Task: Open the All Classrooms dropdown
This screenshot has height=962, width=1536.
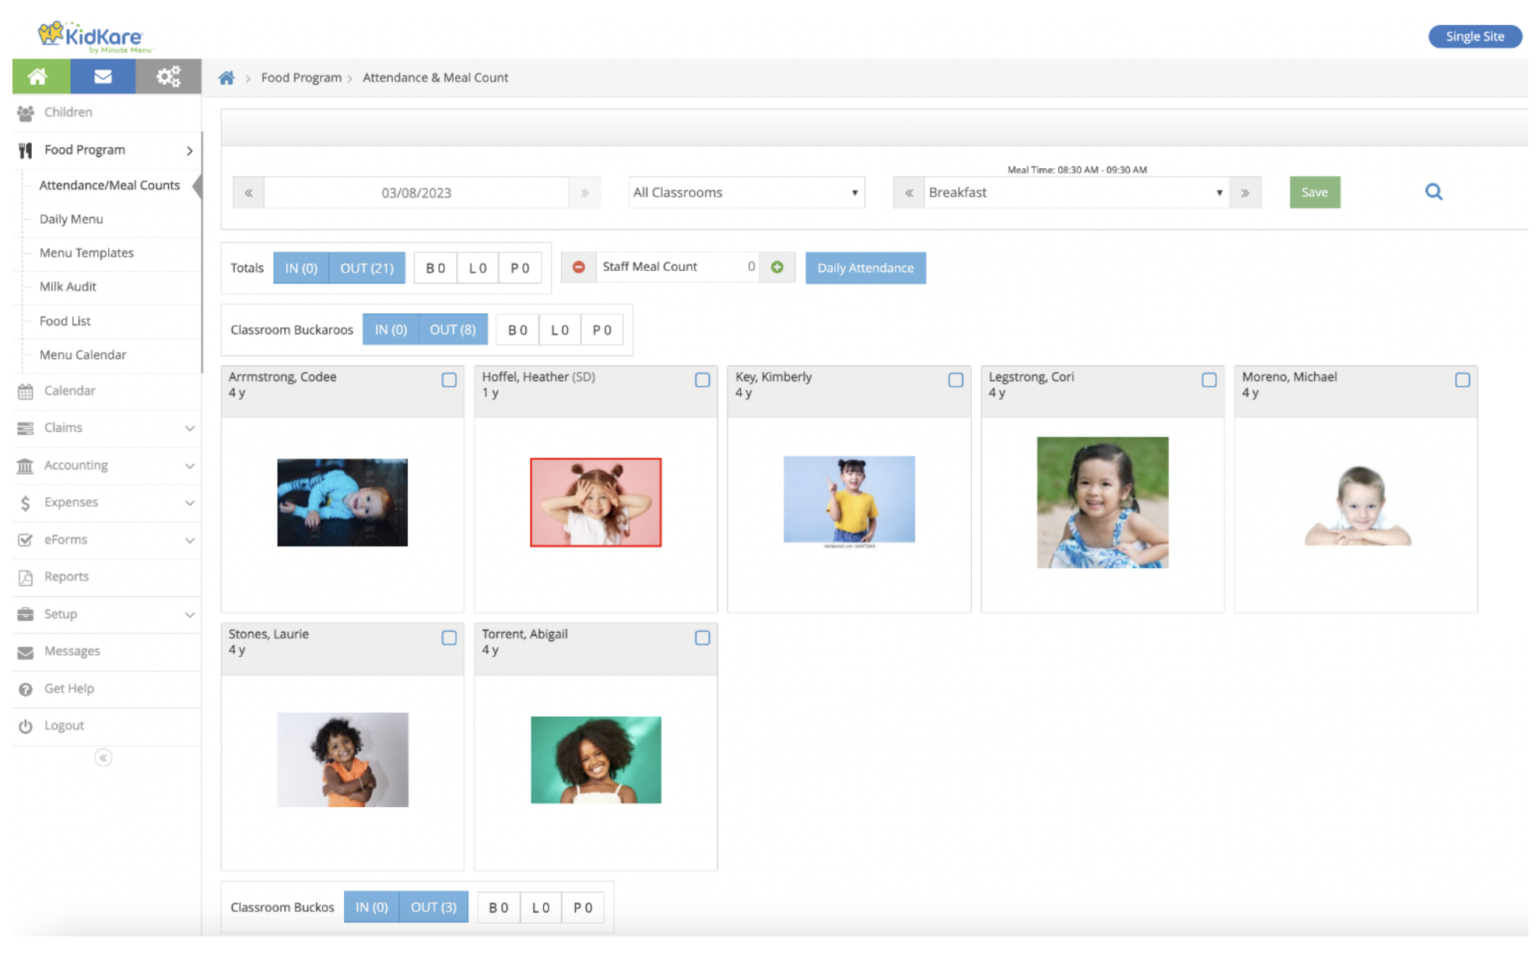Action: (746, 192)
